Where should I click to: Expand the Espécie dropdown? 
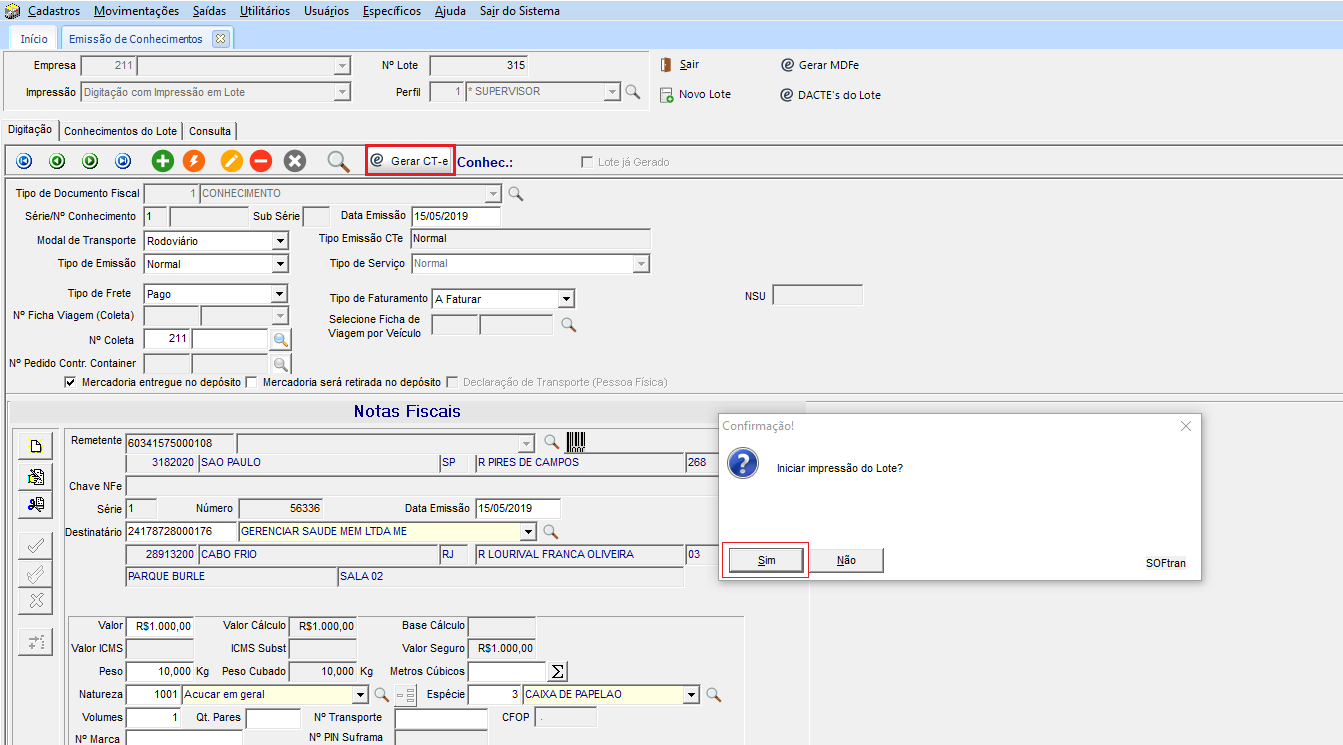(x=690, y=694)
